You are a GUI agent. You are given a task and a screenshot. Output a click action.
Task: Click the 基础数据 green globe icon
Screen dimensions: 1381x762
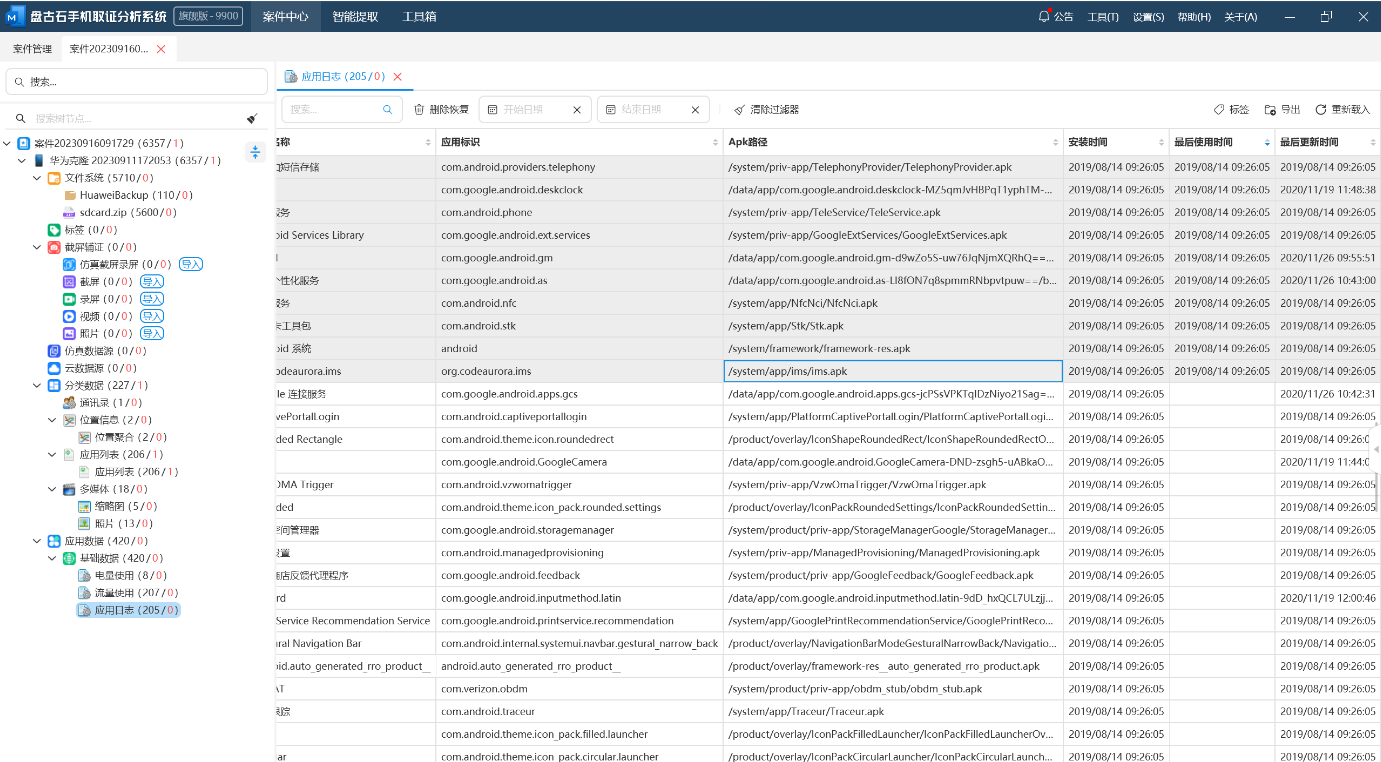[70, 558]
